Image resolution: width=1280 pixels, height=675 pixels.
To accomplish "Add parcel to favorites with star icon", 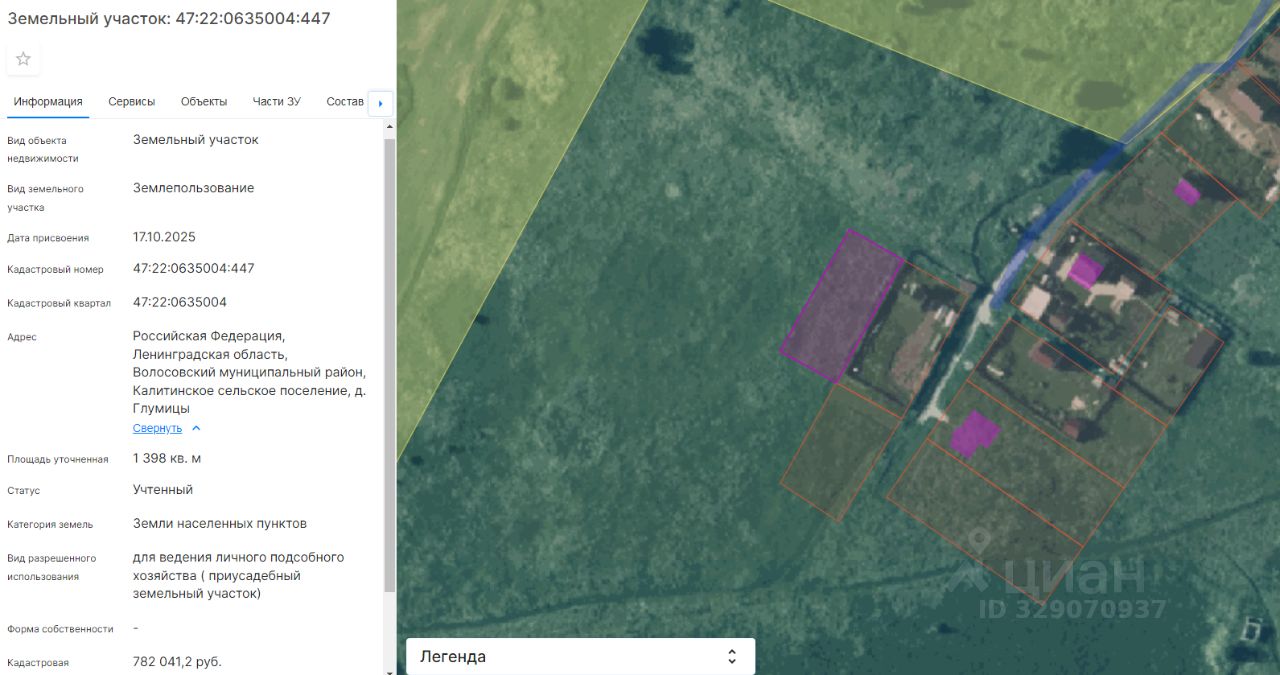I will [23, 59].
